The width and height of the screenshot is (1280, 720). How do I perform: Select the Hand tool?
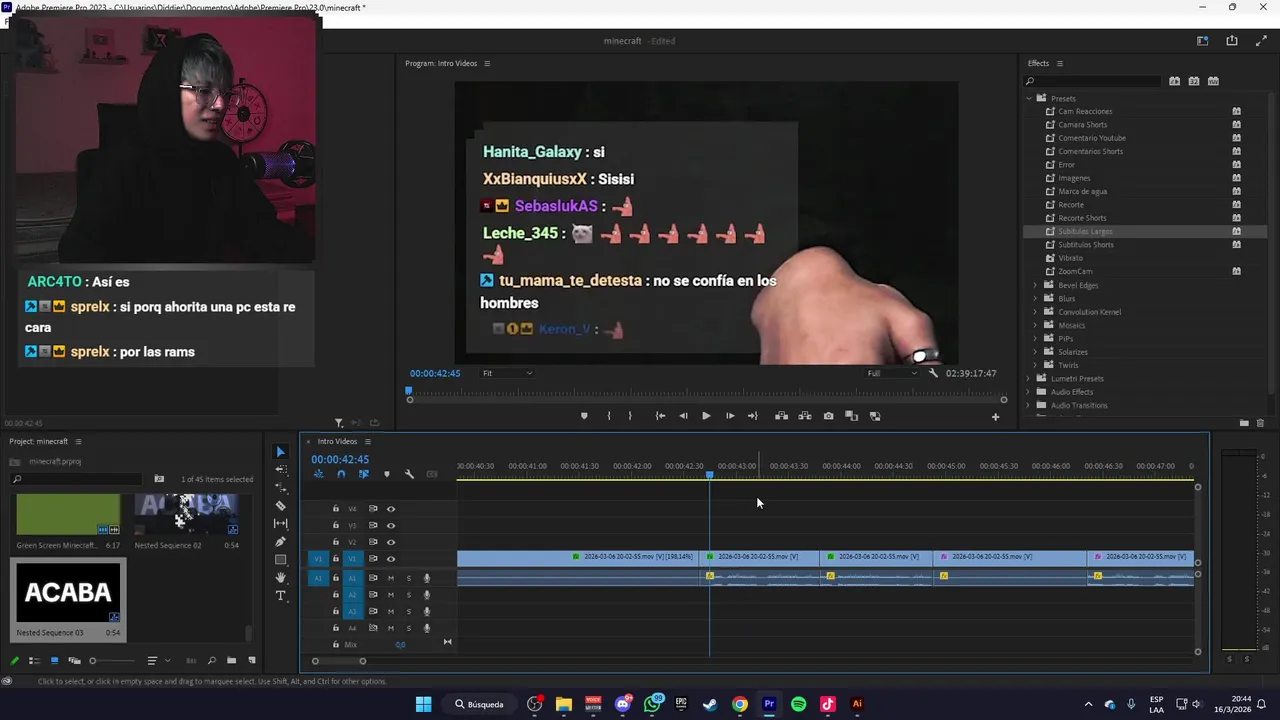tap(280, 578)
